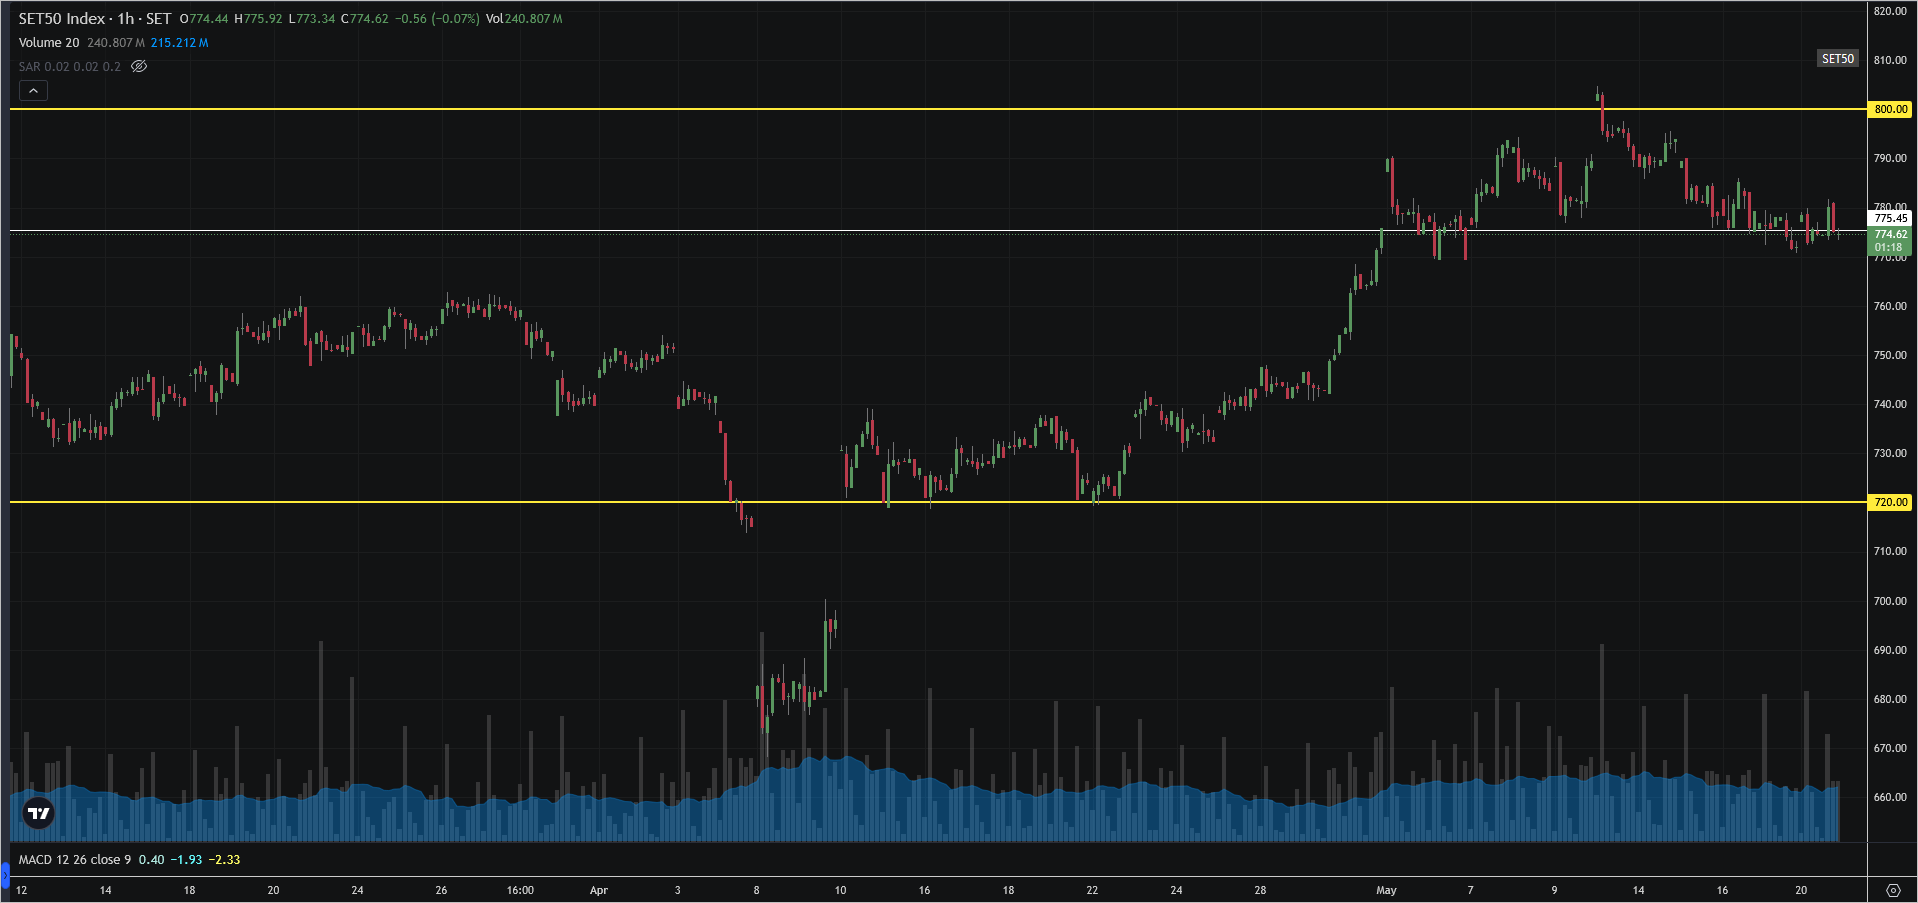
Task: Click the 760.00 price axis label
Action: pyautogui.click(x=1890, y=306)
